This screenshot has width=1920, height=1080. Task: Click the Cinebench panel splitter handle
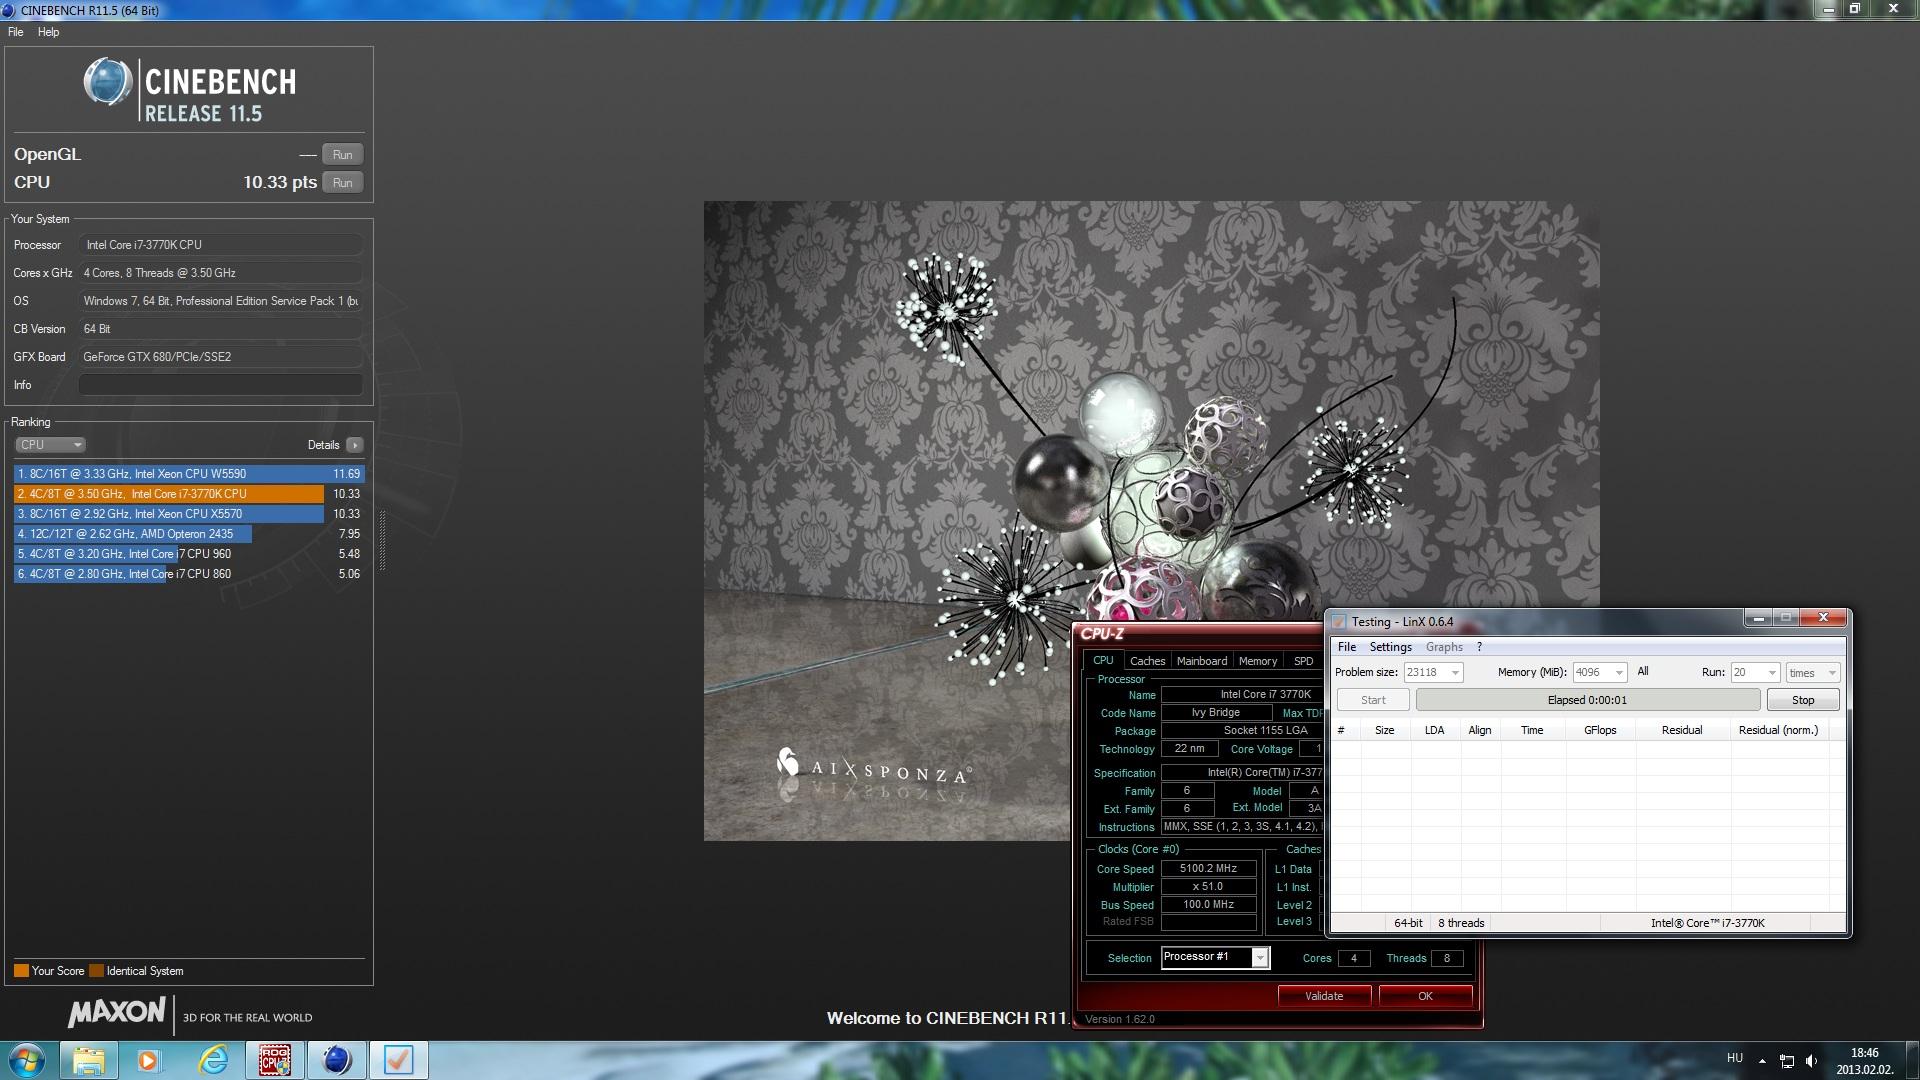(382, 540)
